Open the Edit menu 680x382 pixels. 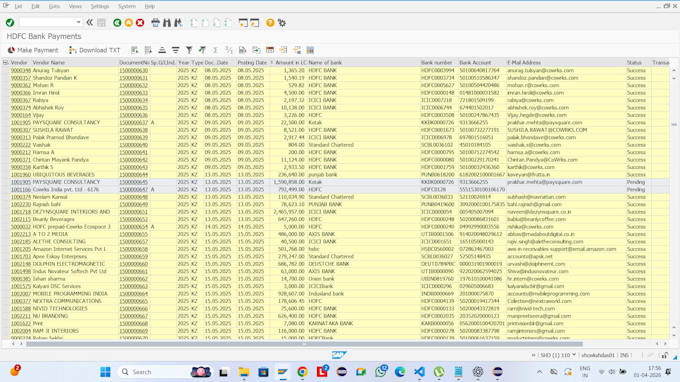click(x=35, y=7)
